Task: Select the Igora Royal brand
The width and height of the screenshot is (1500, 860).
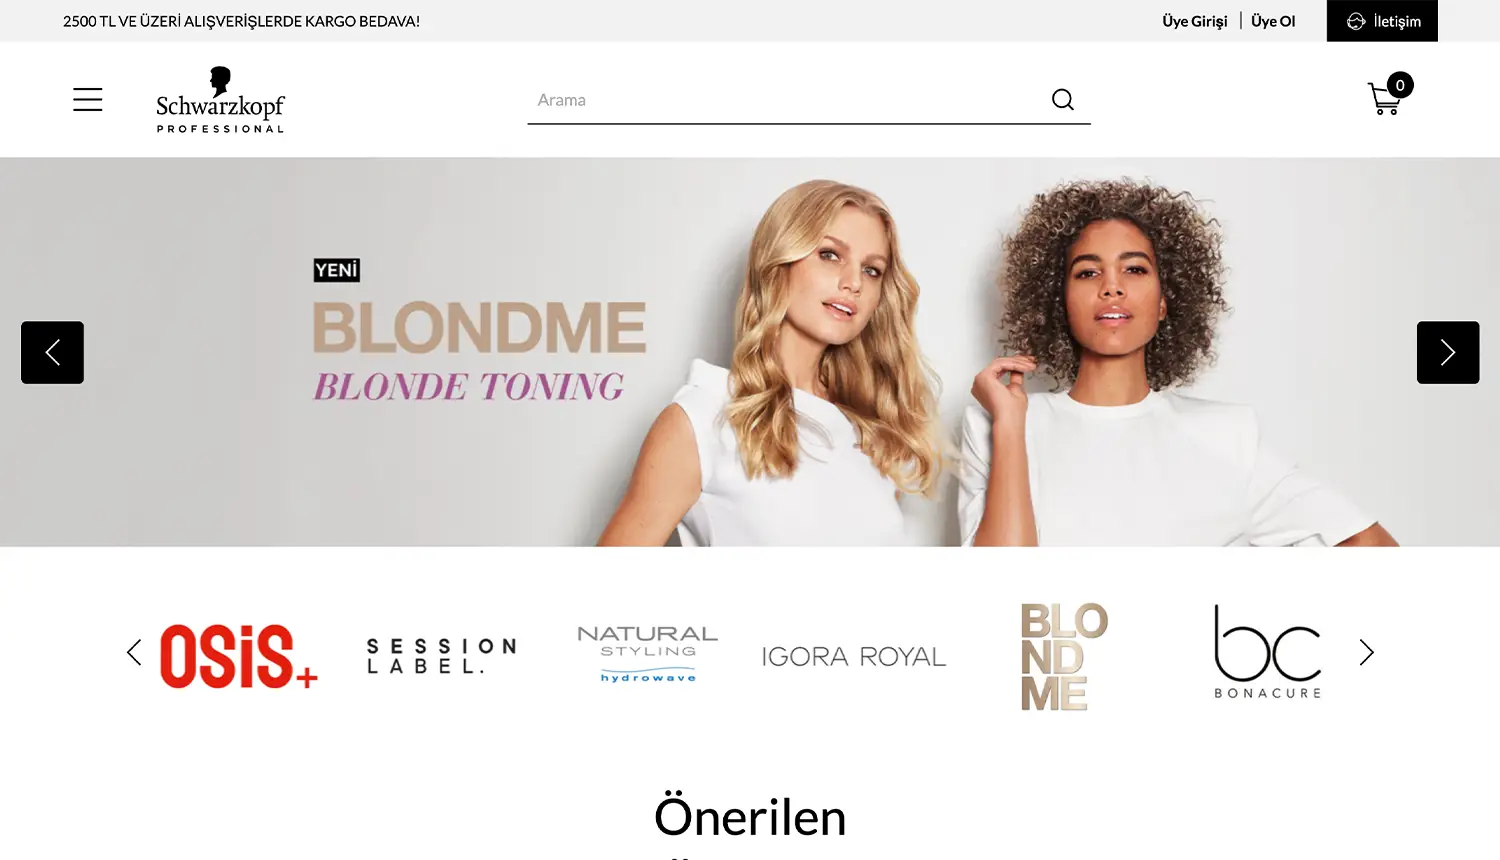Action: coord(854,657)
